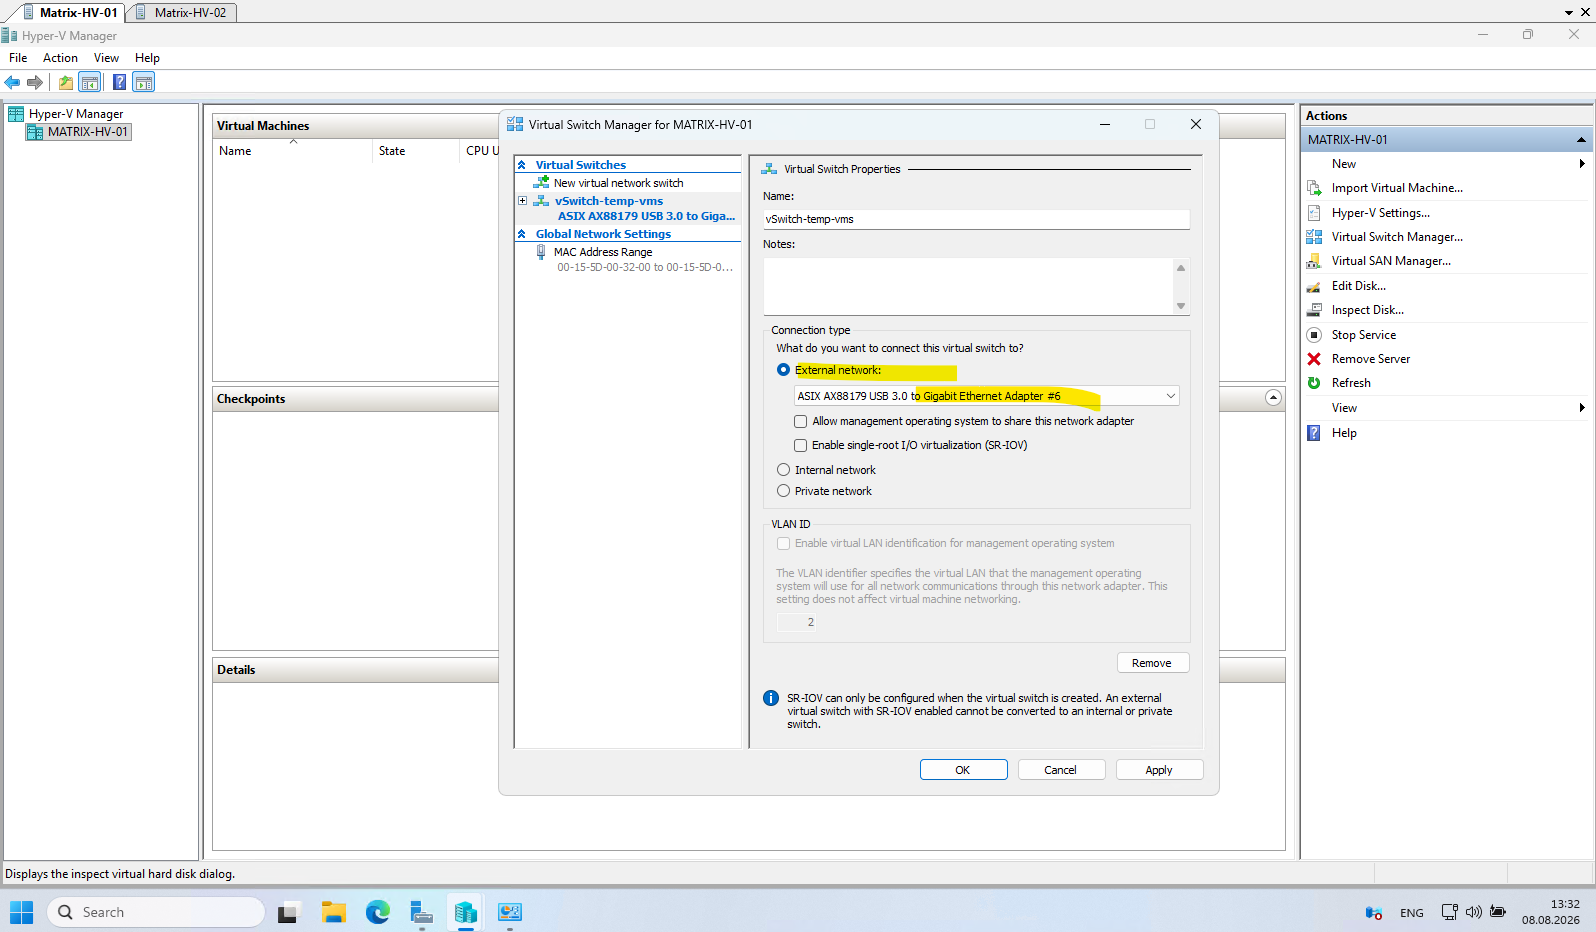
Task: Click the Name column header in Virtual Machines
Action: pos(292,151)
